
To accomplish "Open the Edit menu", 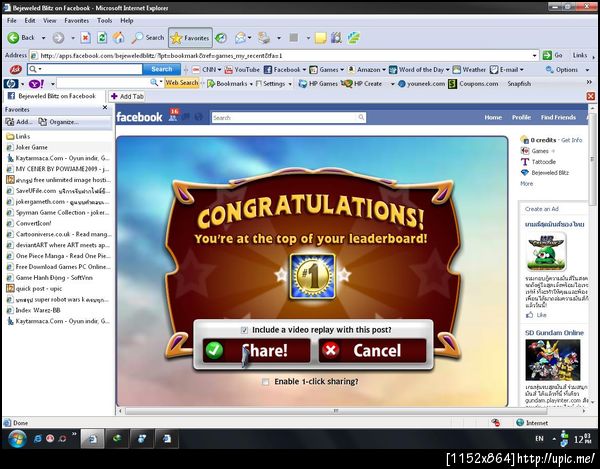I will click(x=30, y=21).
